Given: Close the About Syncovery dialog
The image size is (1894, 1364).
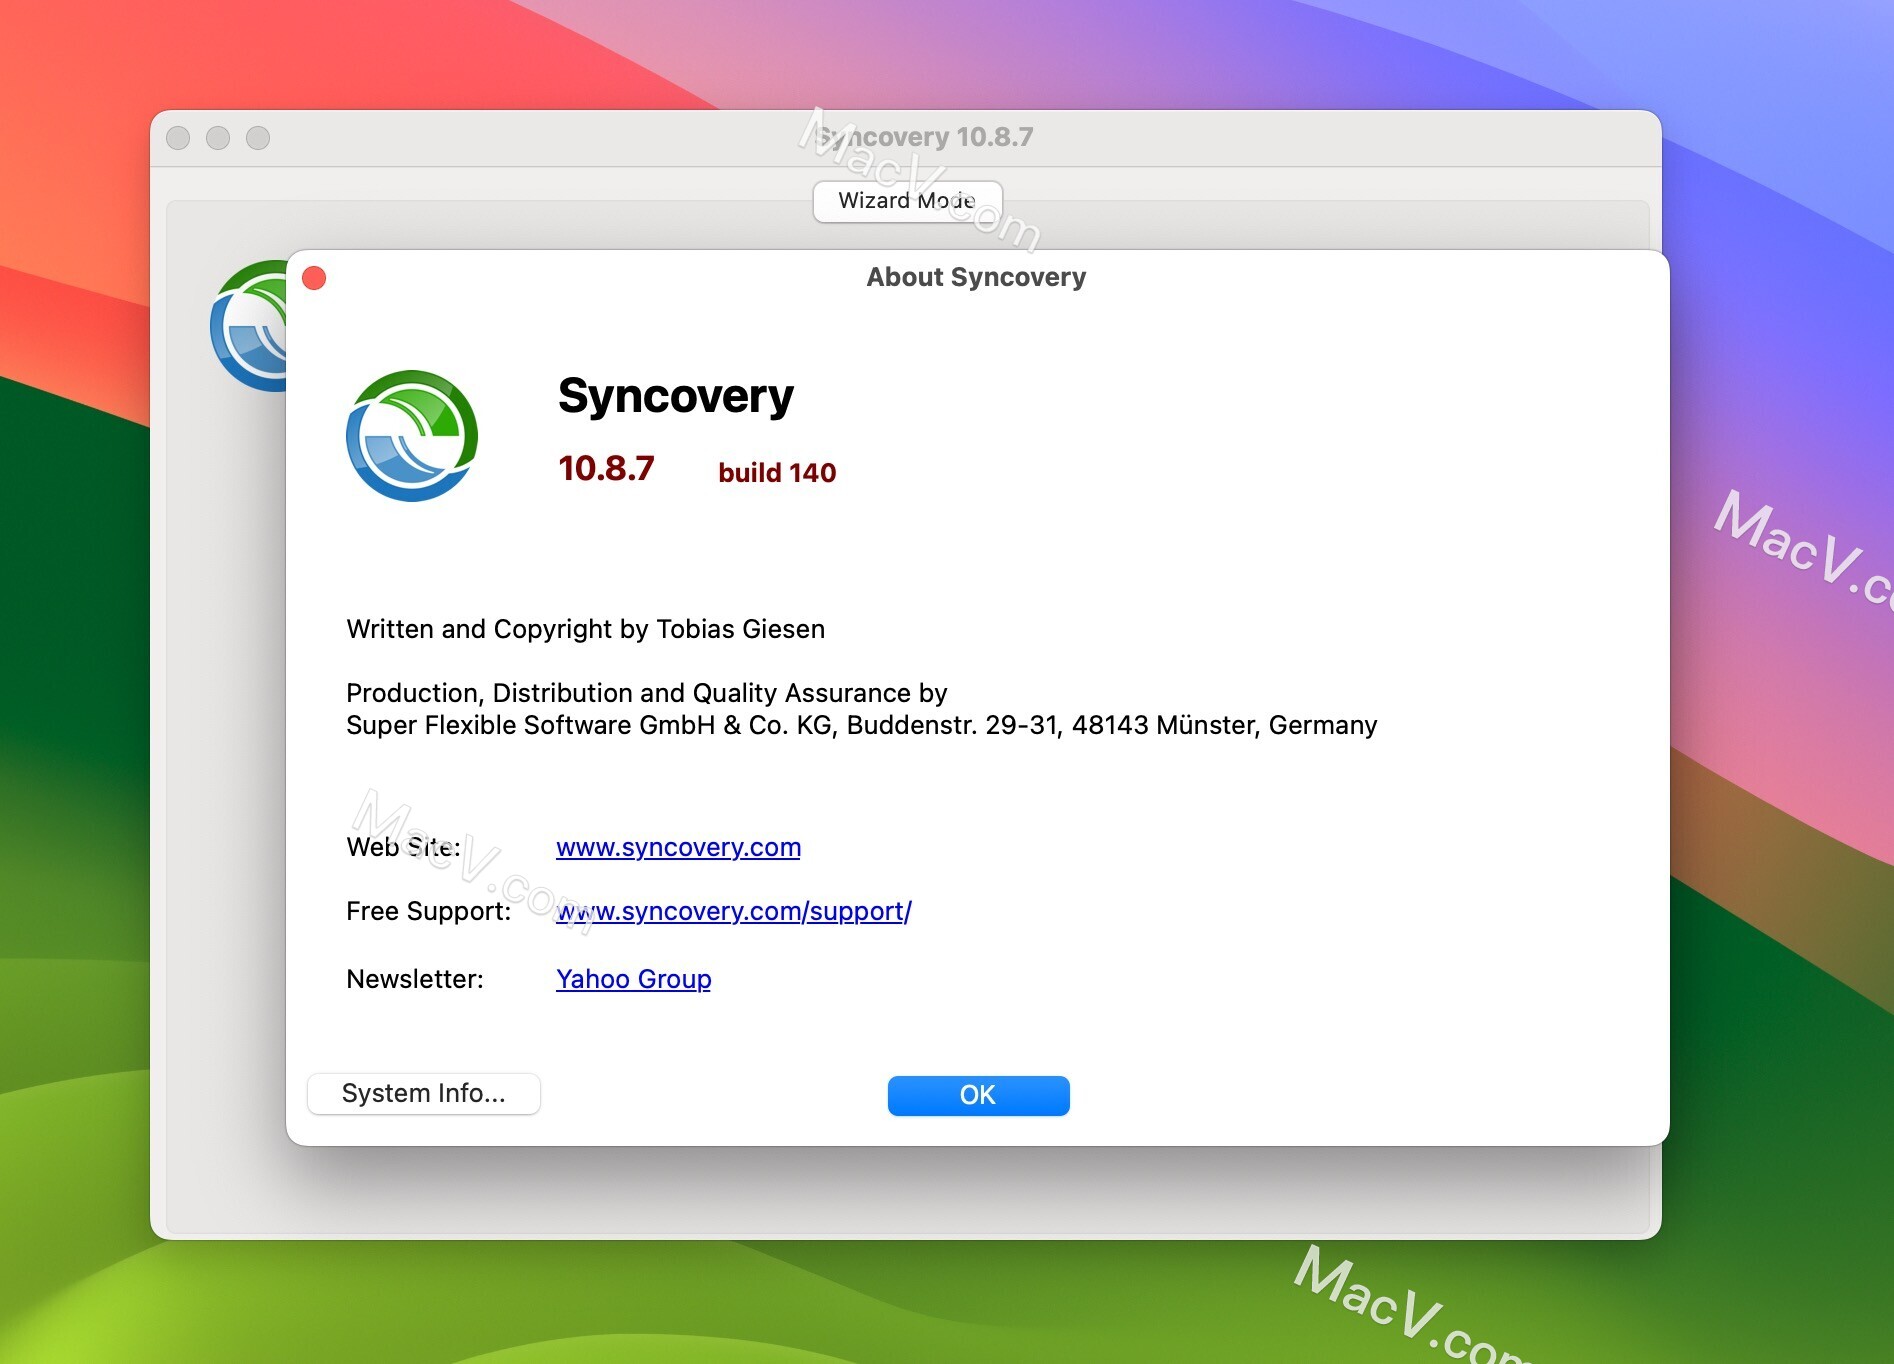Looking at the screenshot, I should [314, 278].
